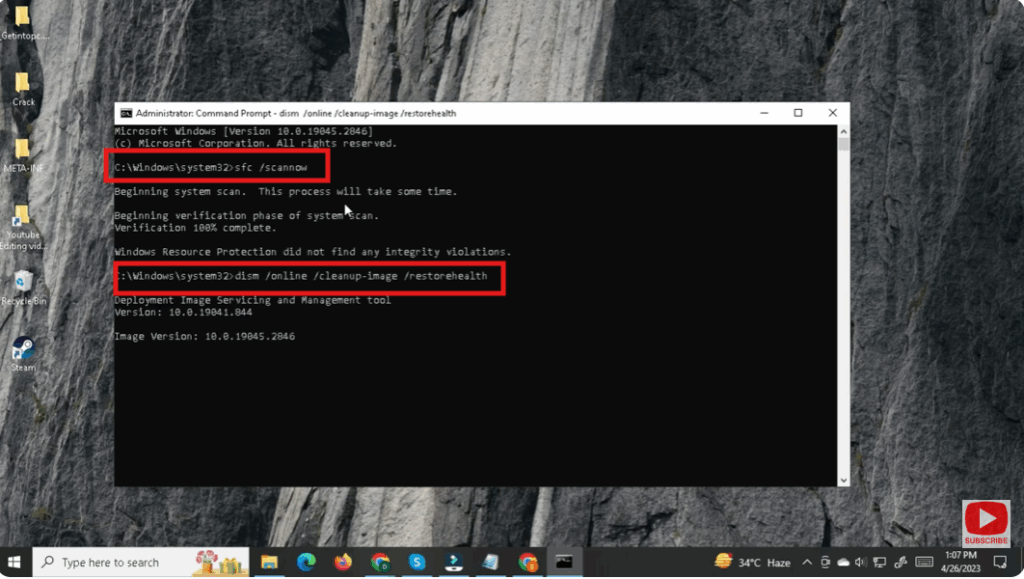Image resolution: width=1024 pixels, height=579 pixels.
Task: Open the Start menu
Action: (13, 562)
